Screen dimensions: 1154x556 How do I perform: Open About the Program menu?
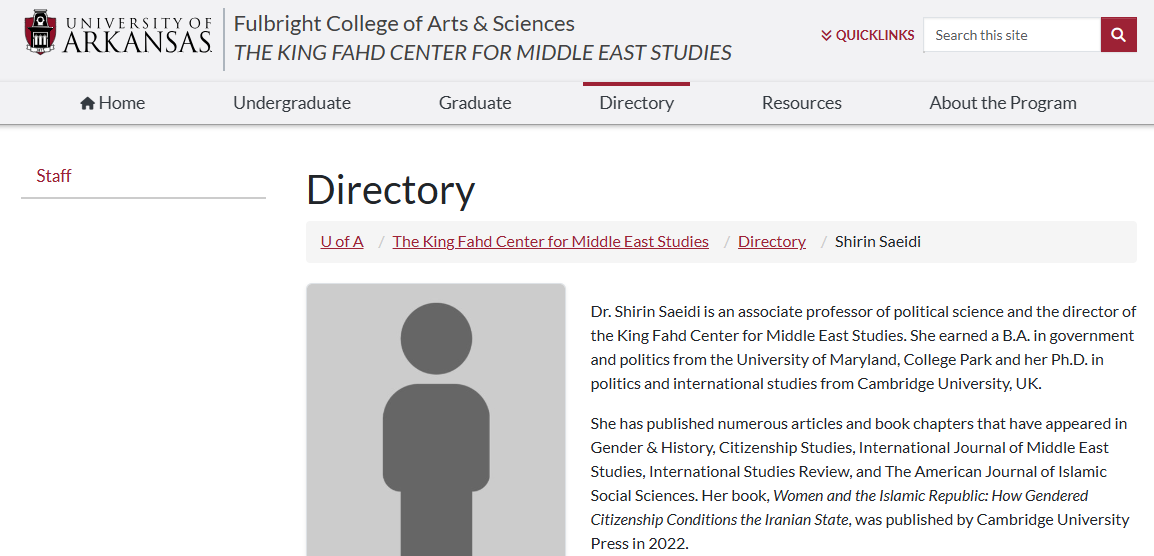[1002, 103]
